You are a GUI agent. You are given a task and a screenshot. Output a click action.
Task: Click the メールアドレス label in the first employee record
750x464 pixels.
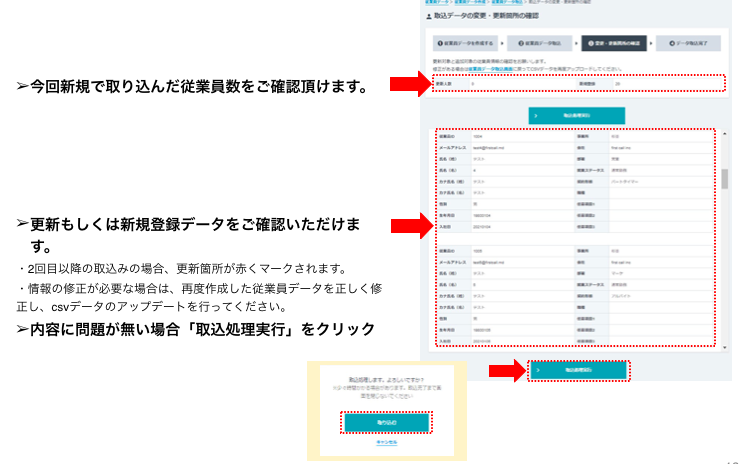pyautogui.click(x=452, y=148)
